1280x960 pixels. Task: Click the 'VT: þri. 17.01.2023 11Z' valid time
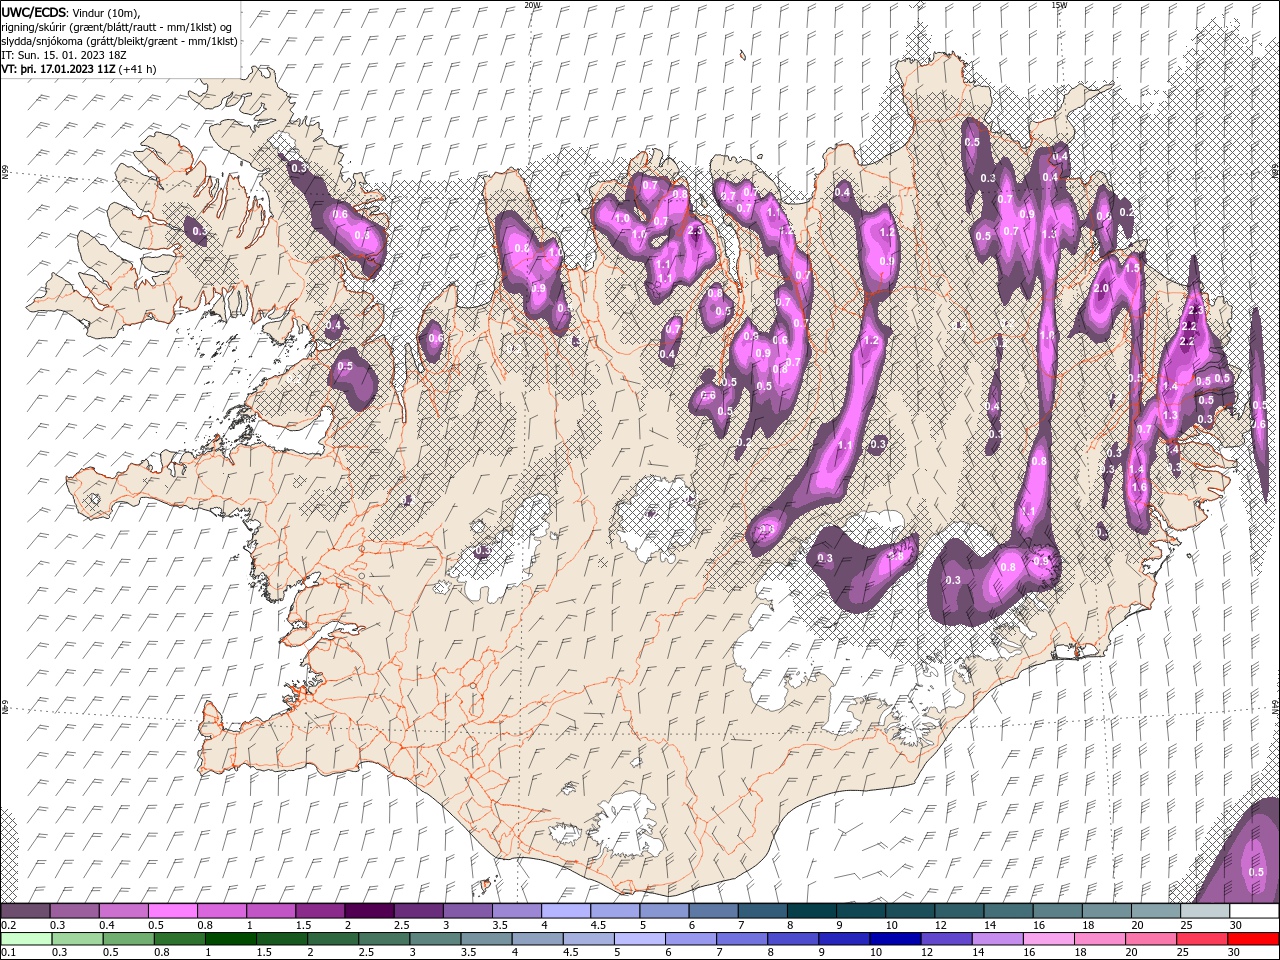pyautogui.click(x=58, y=69)
